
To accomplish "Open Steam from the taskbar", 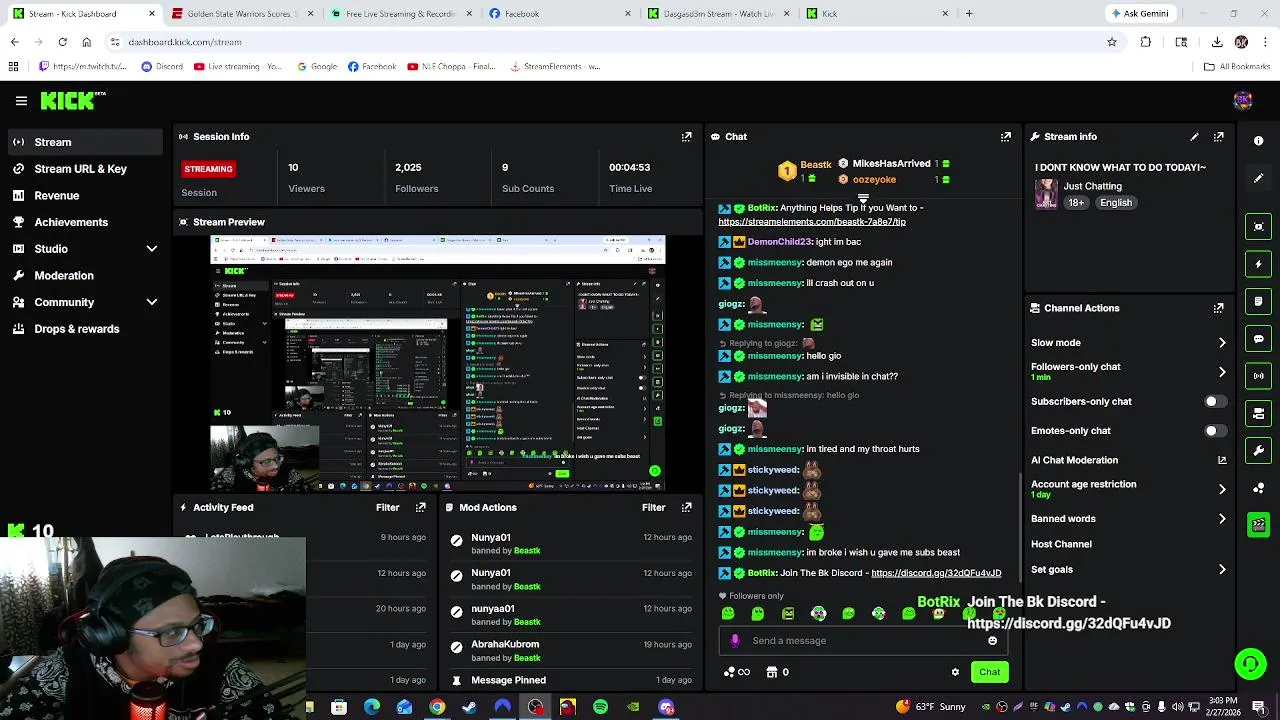I will pos(469,707).
